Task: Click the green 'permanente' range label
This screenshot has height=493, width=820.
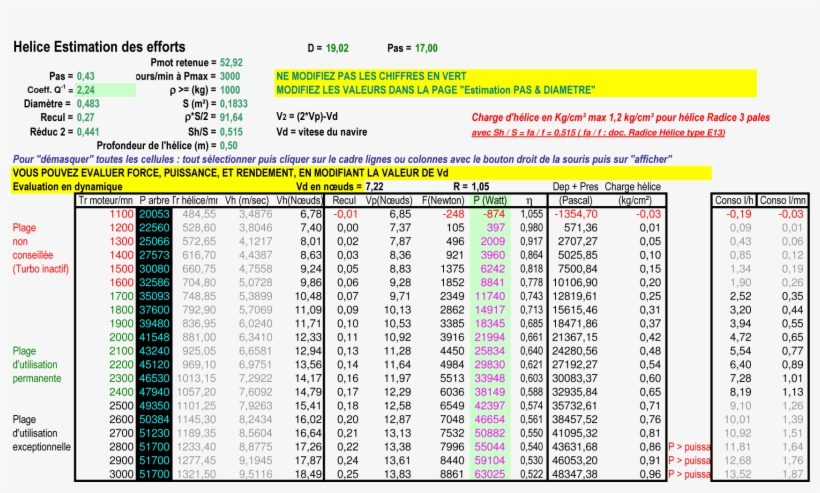Action: click(x=37, y=379)
